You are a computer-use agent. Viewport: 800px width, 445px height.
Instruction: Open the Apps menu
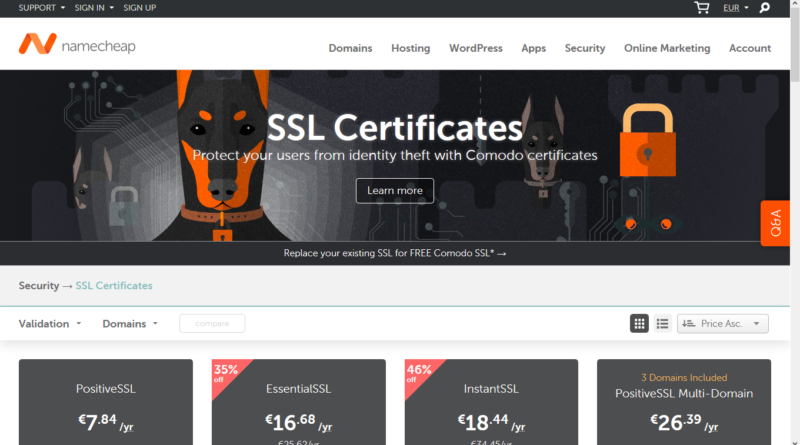click(534, 48)
